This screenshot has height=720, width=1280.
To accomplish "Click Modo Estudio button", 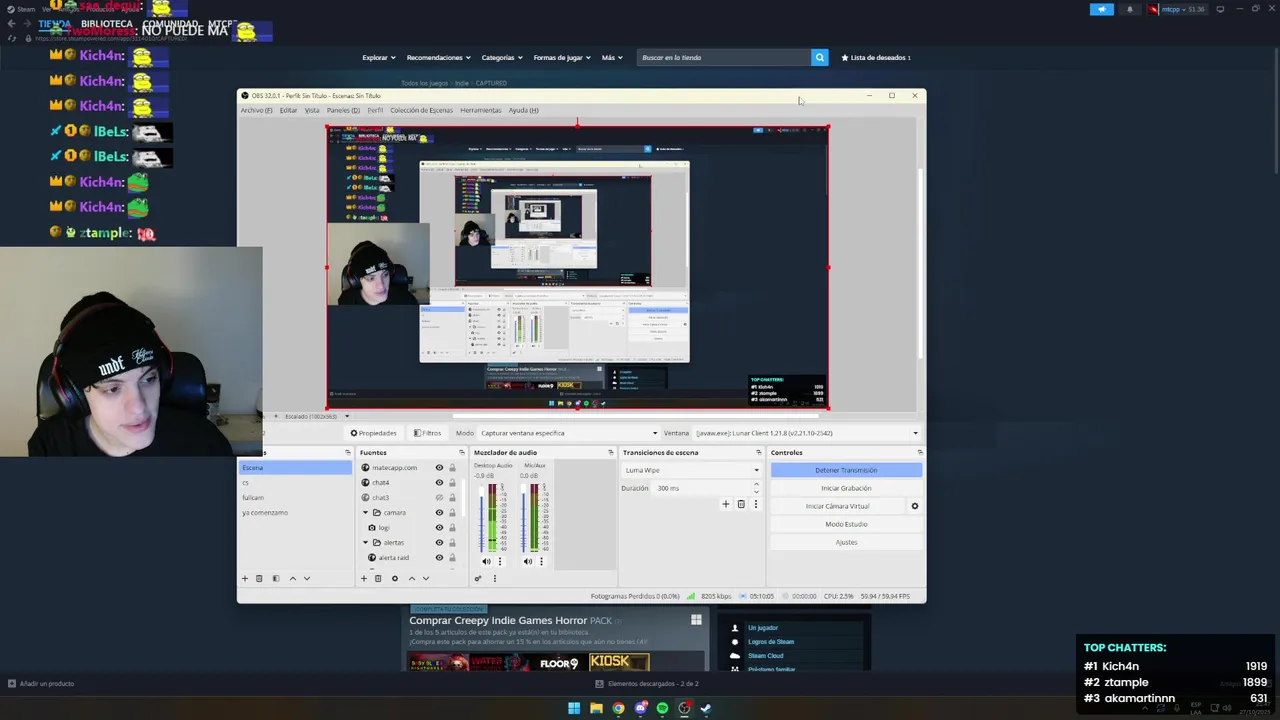I will tap(846, 524).
